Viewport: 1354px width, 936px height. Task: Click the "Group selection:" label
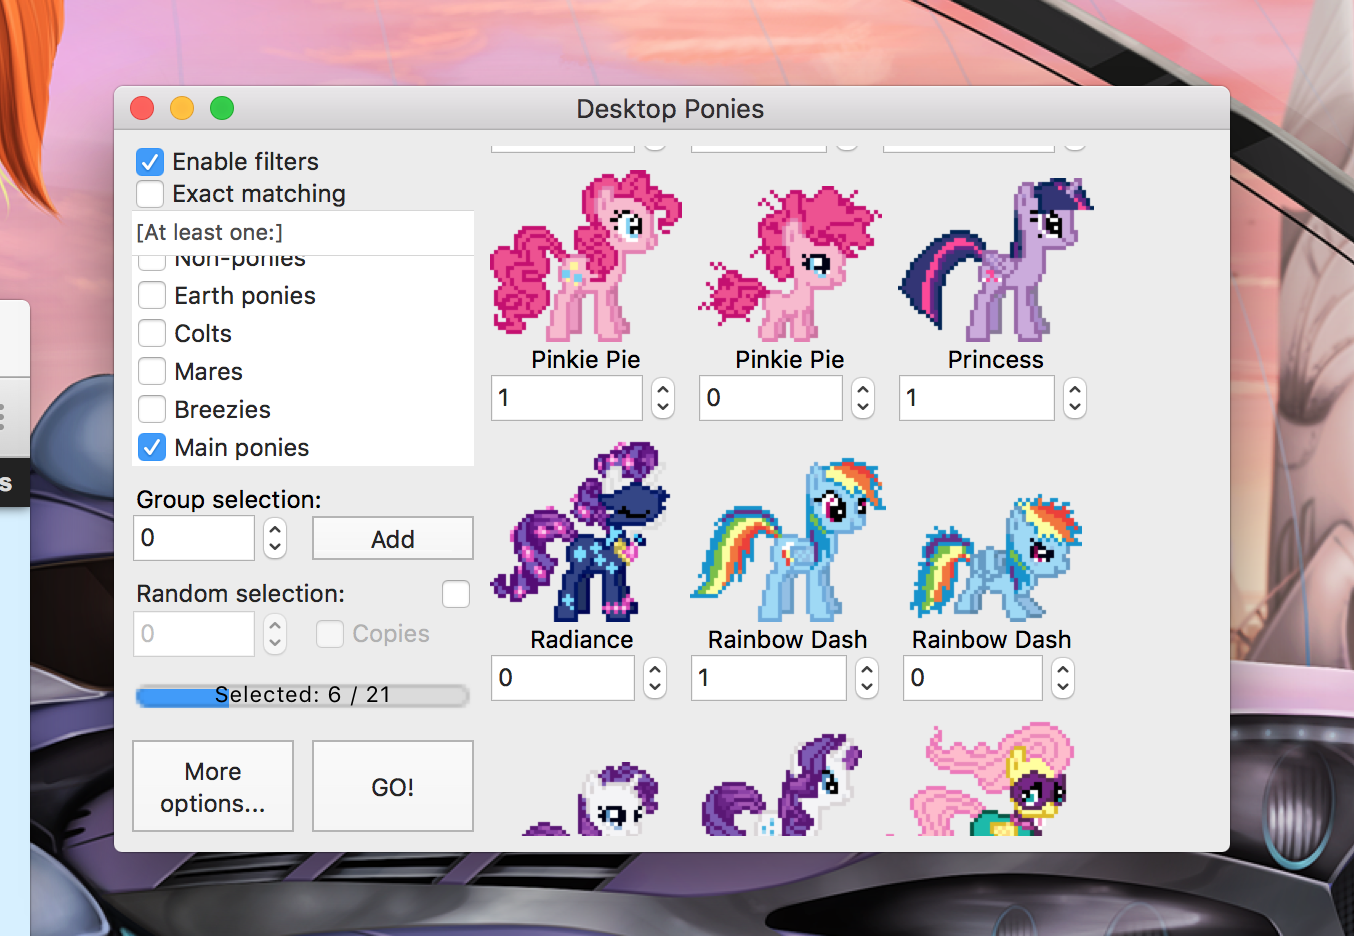(x=229, y=500)
